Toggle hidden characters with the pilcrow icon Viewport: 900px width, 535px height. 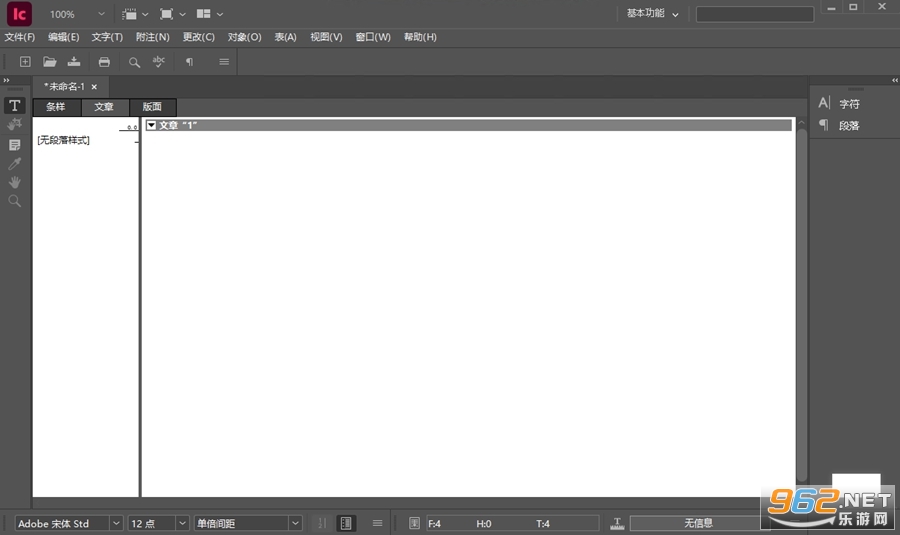(x=189, y=61)
